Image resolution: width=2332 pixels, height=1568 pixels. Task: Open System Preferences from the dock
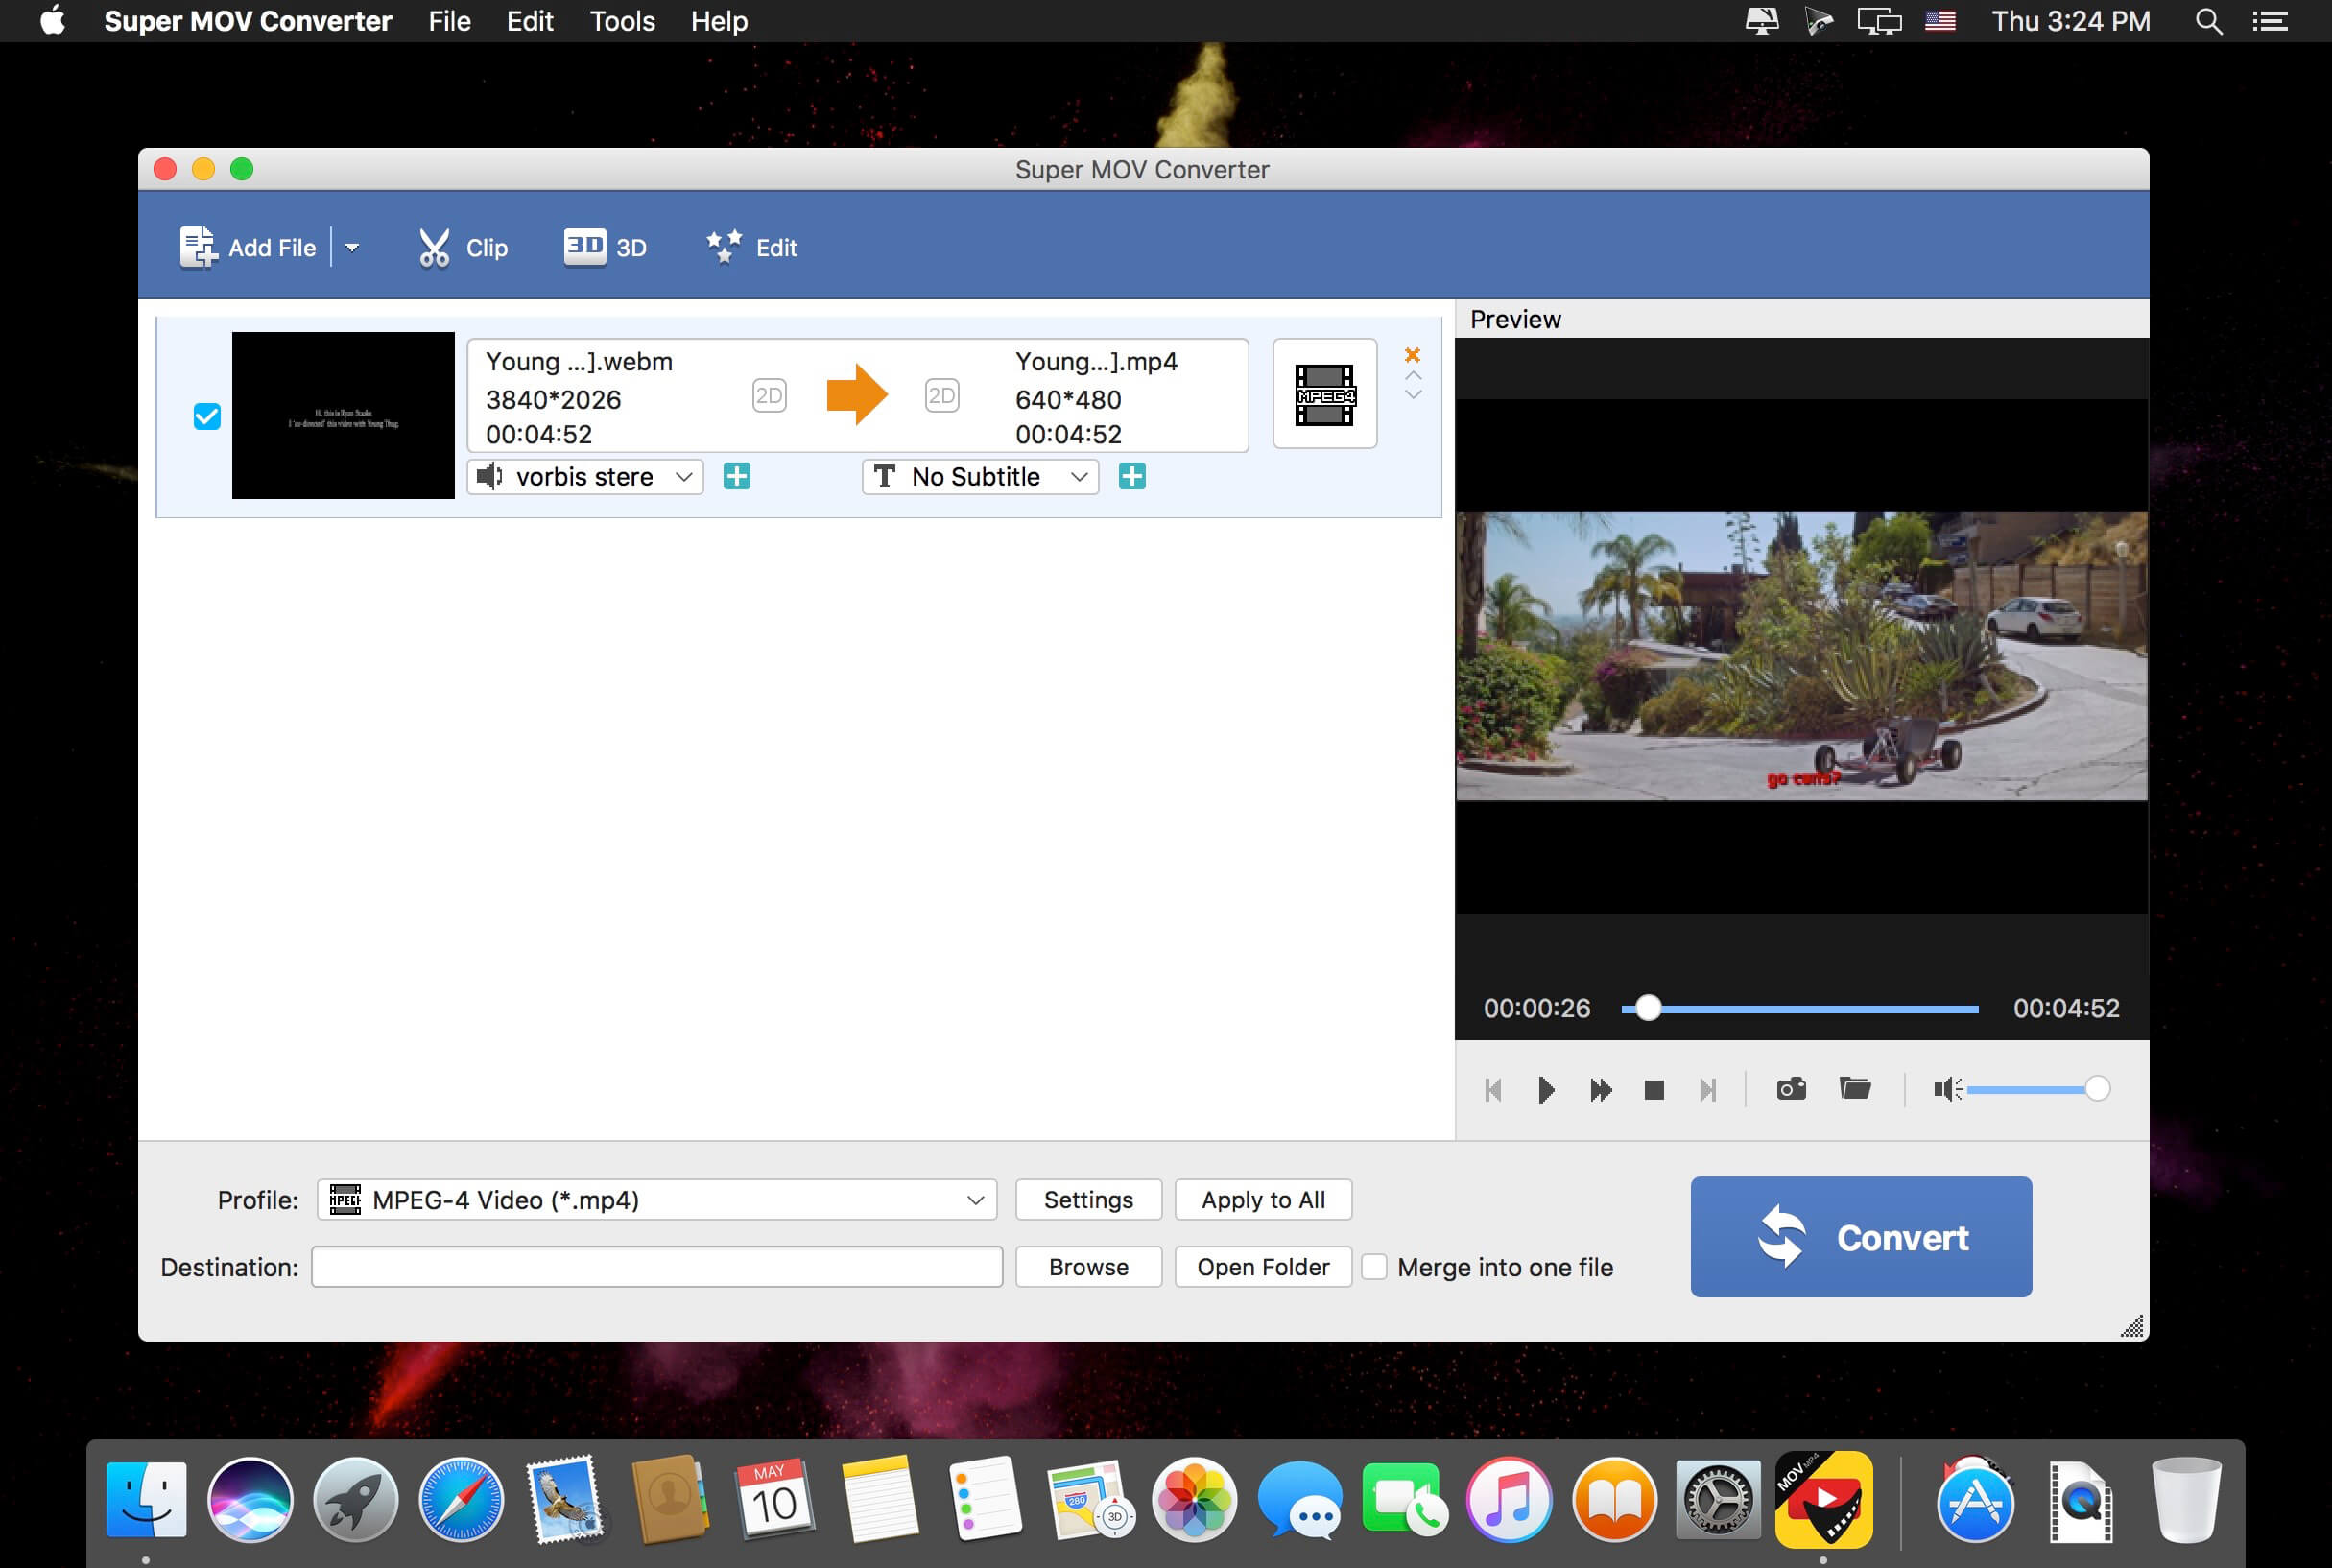click(1718, 1500)
